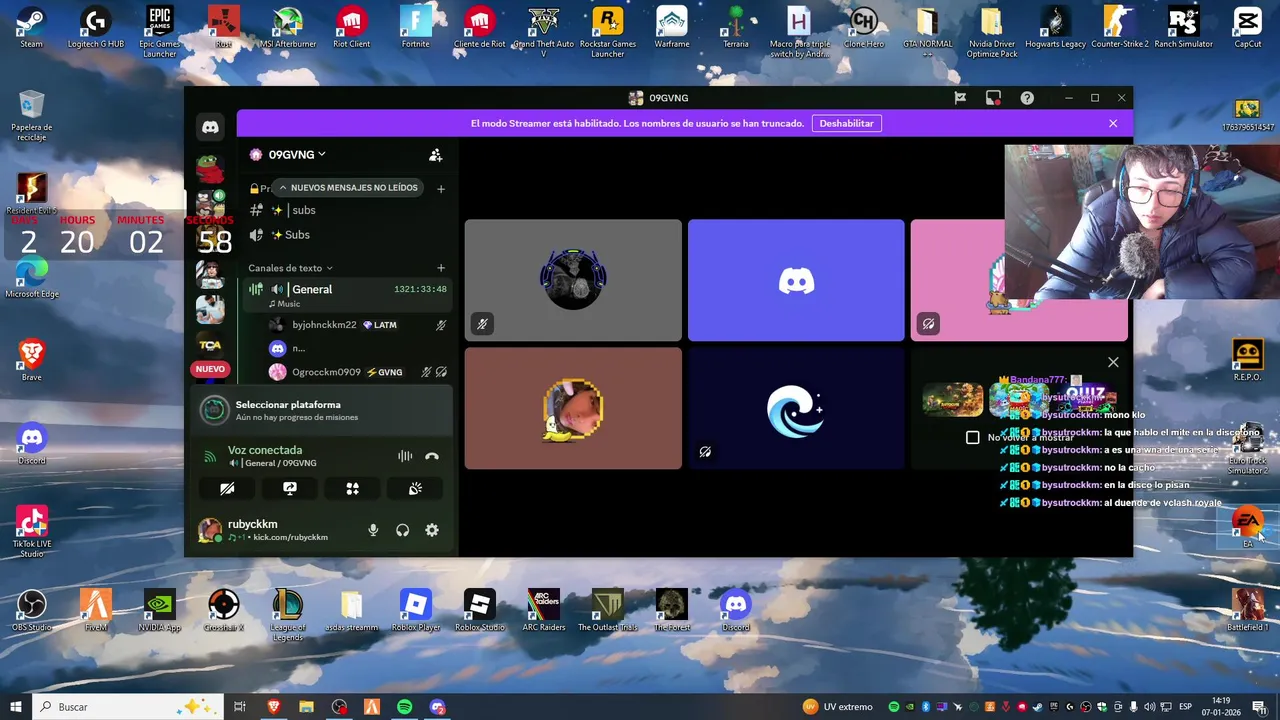The height and width of the screenshot is (720, 1280).
Task: Click the Buscar taskbar search box
Action: pos(130,707)
